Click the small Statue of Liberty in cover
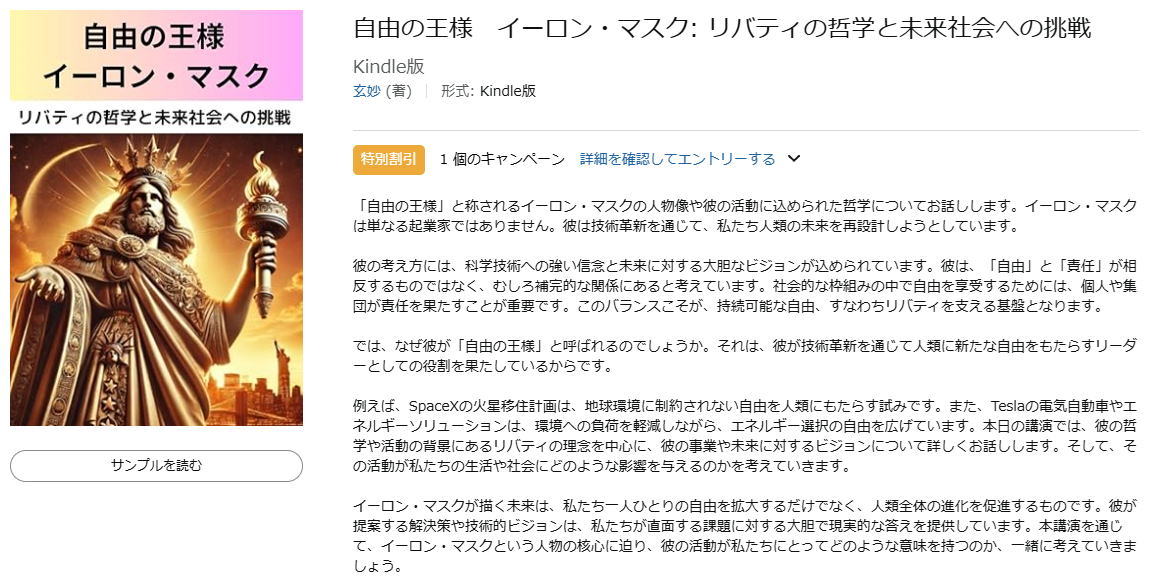Viewport: 1160px width, 587px height. coord(282,369)
